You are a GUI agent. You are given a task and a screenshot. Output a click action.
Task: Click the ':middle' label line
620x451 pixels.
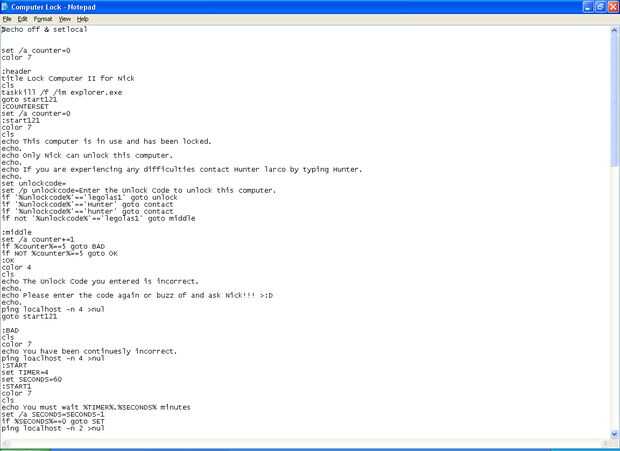[x=17, y=232]
